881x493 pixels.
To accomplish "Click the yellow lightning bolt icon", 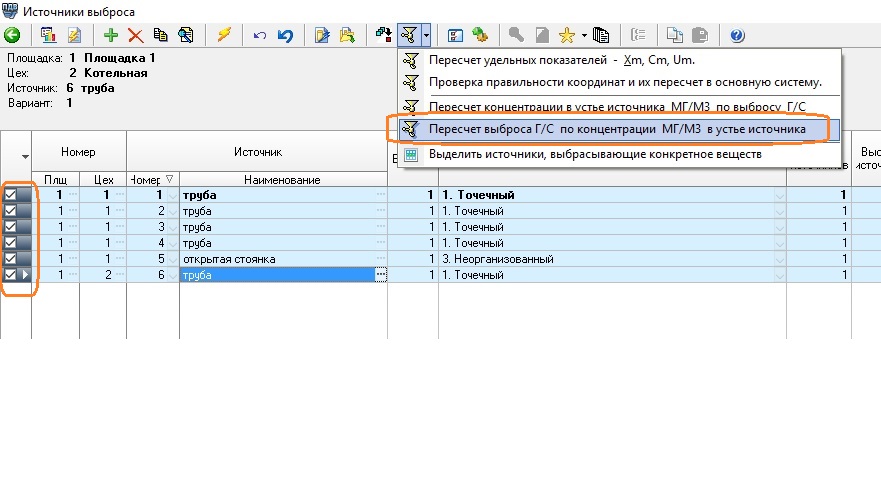I will 224,35.
